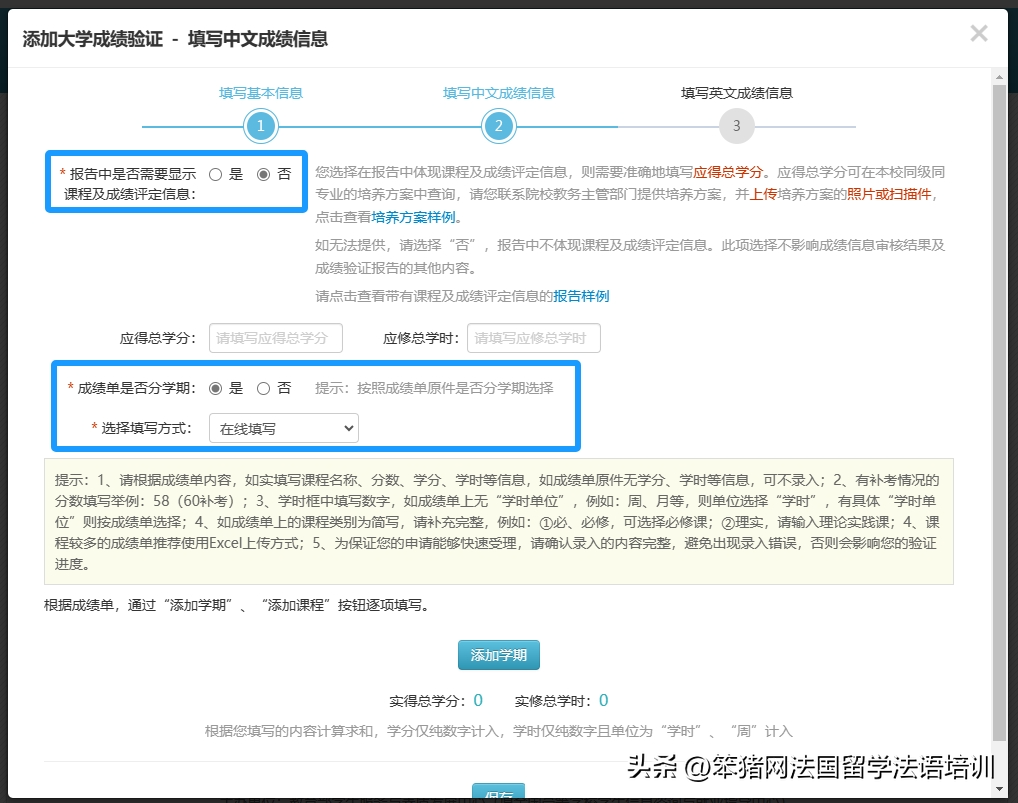Open the 报告样例 link
Viewport: 1018px width, 803px height.
click(x=581, y=296)
